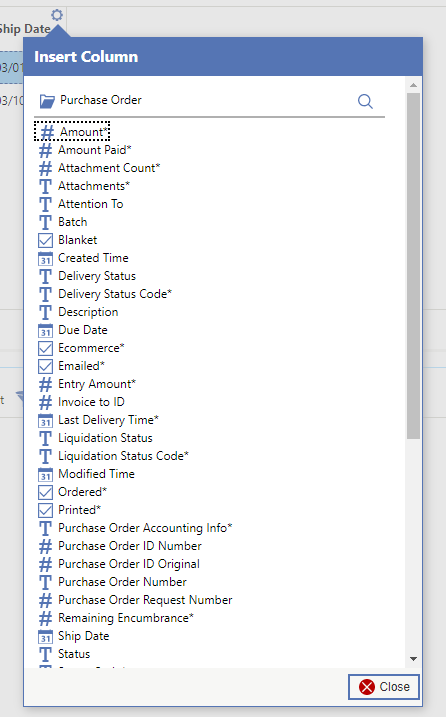Click the checkbox icon for Printed
446x717 pixels.
point(45,510)
